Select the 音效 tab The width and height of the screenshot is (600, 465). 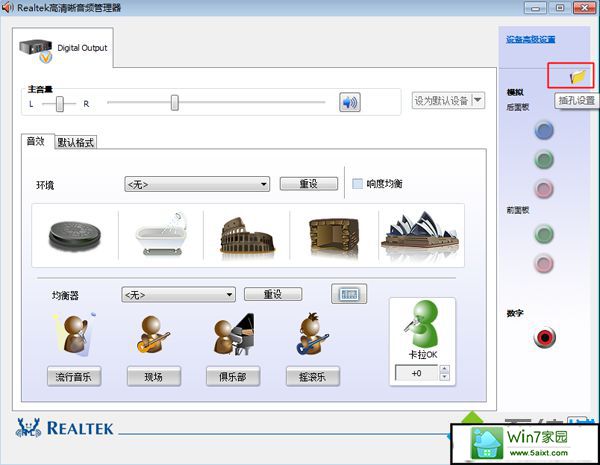[36, 141]
